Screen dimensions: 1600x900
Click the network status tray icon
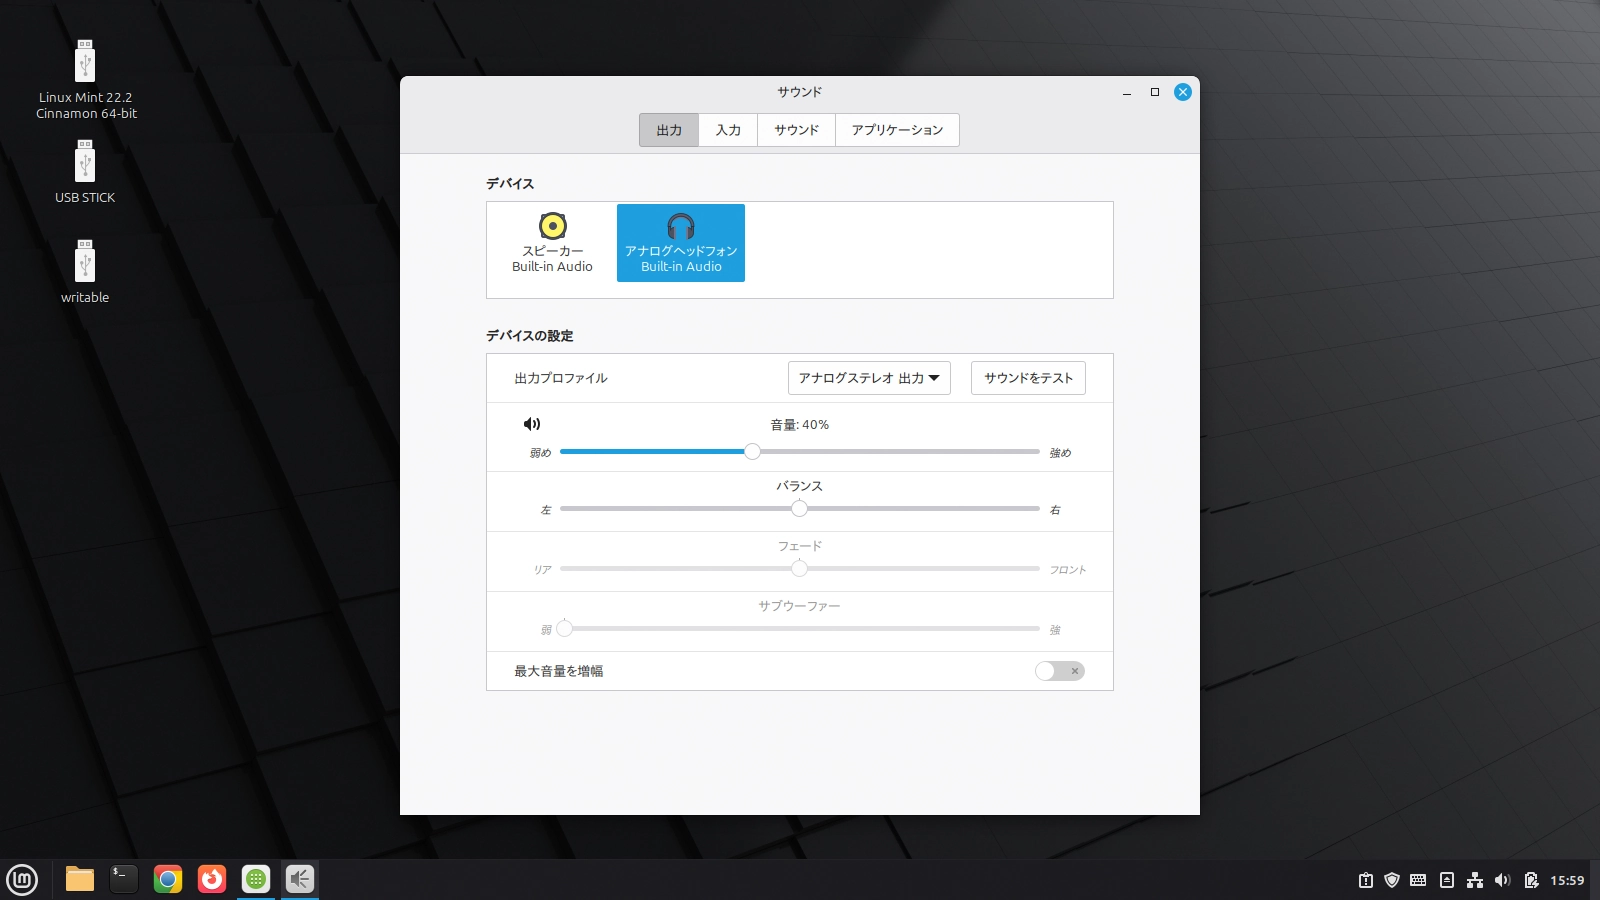(1475, 880)
